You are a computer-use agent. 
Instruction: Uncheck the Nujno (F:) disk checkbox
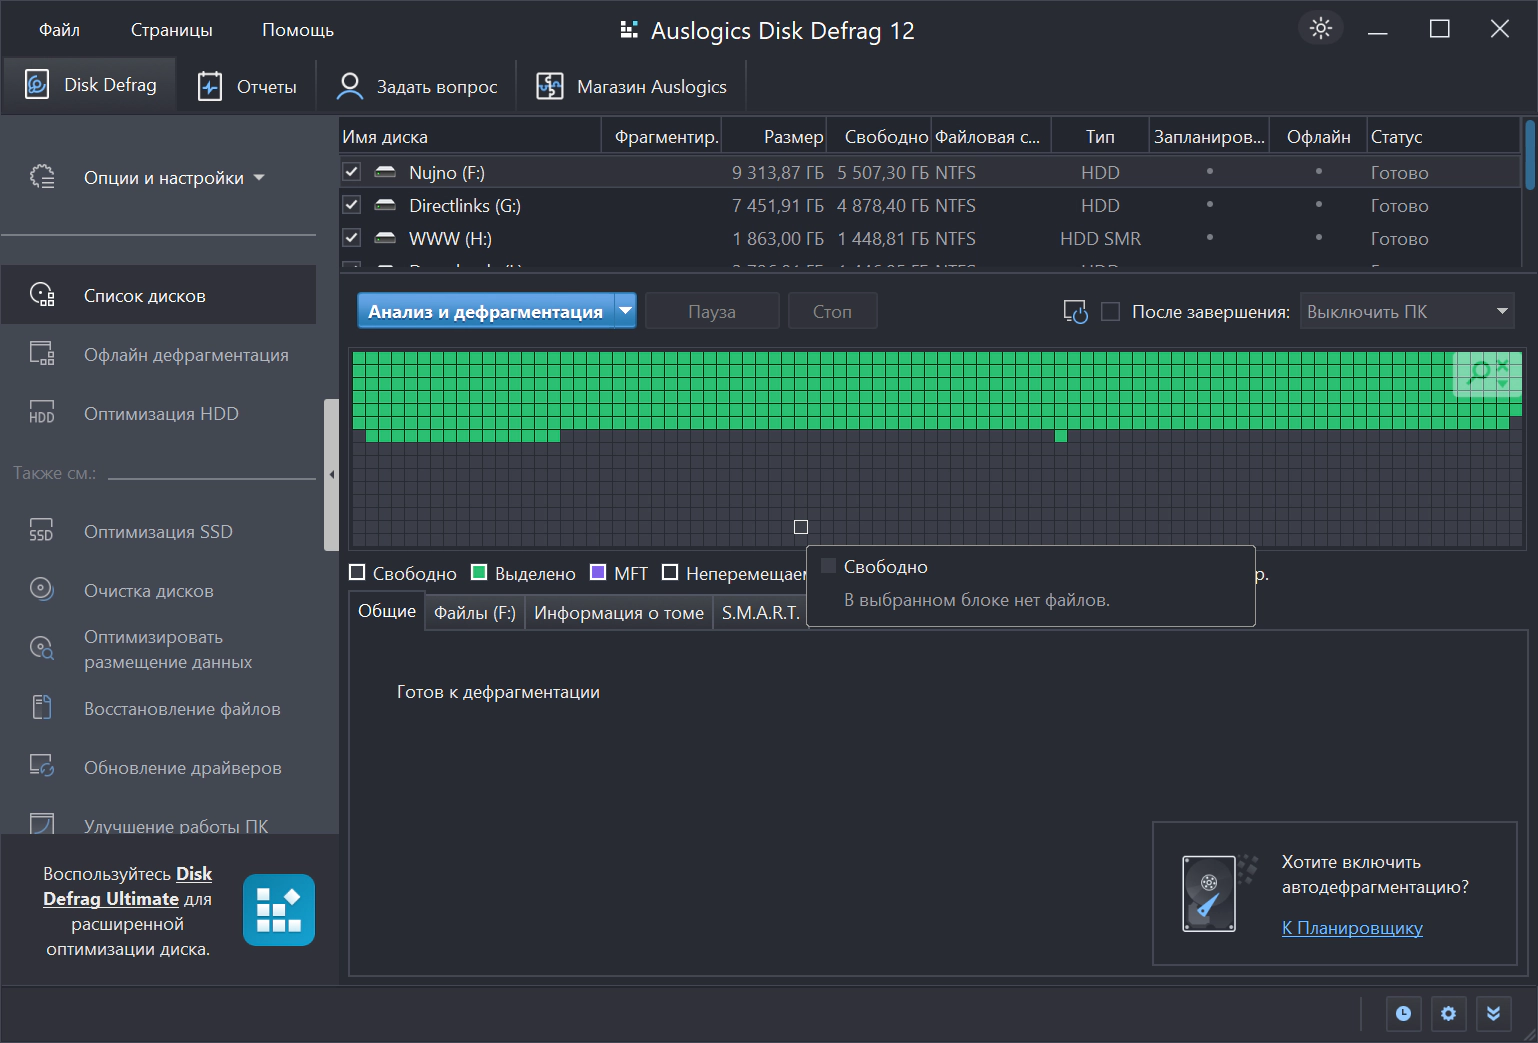(x=352, y=172)
